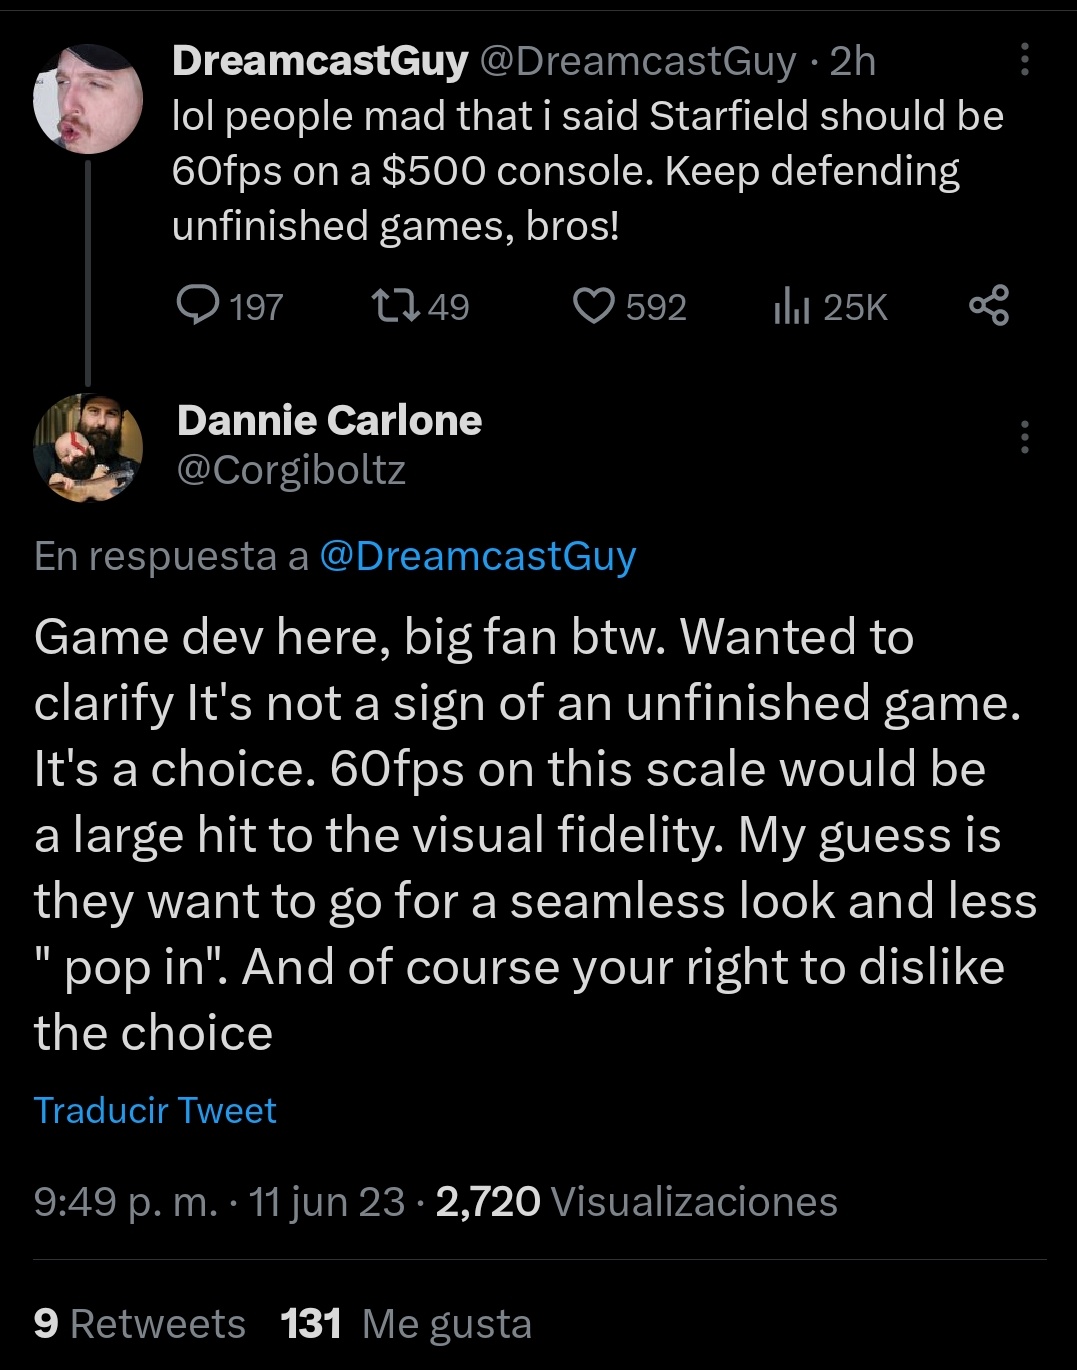
Task: View analytics icon showing 25K views
Action: coord(790,305)
